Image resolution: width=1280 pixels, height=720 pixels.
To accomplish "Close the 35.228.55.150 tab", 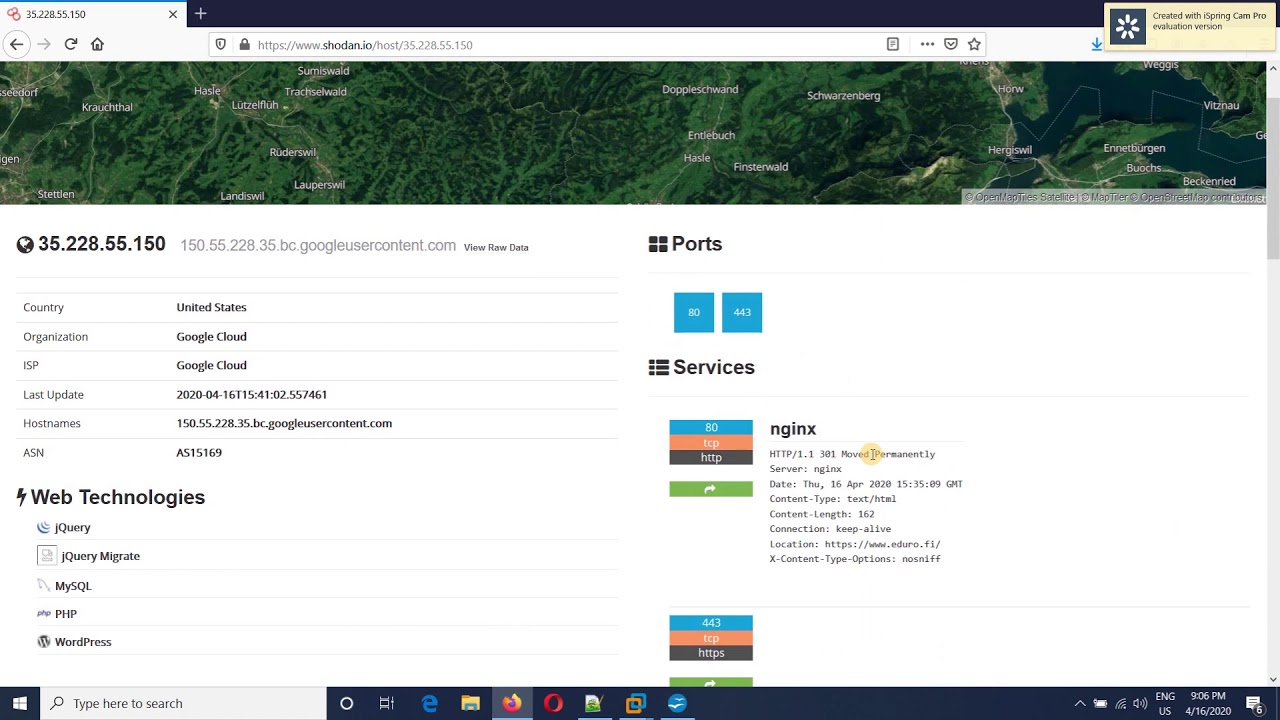I will click(x=172, y=14).
